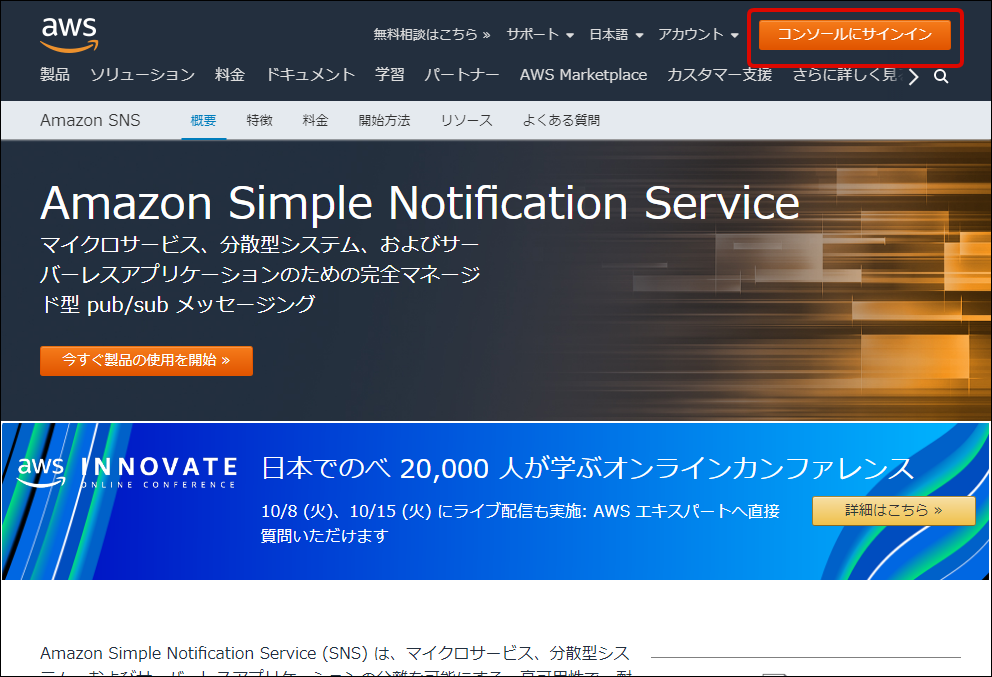Open 無料相談はこちら link
The height and width of the screenshot is (677, 992).
[x=431, y=35]
